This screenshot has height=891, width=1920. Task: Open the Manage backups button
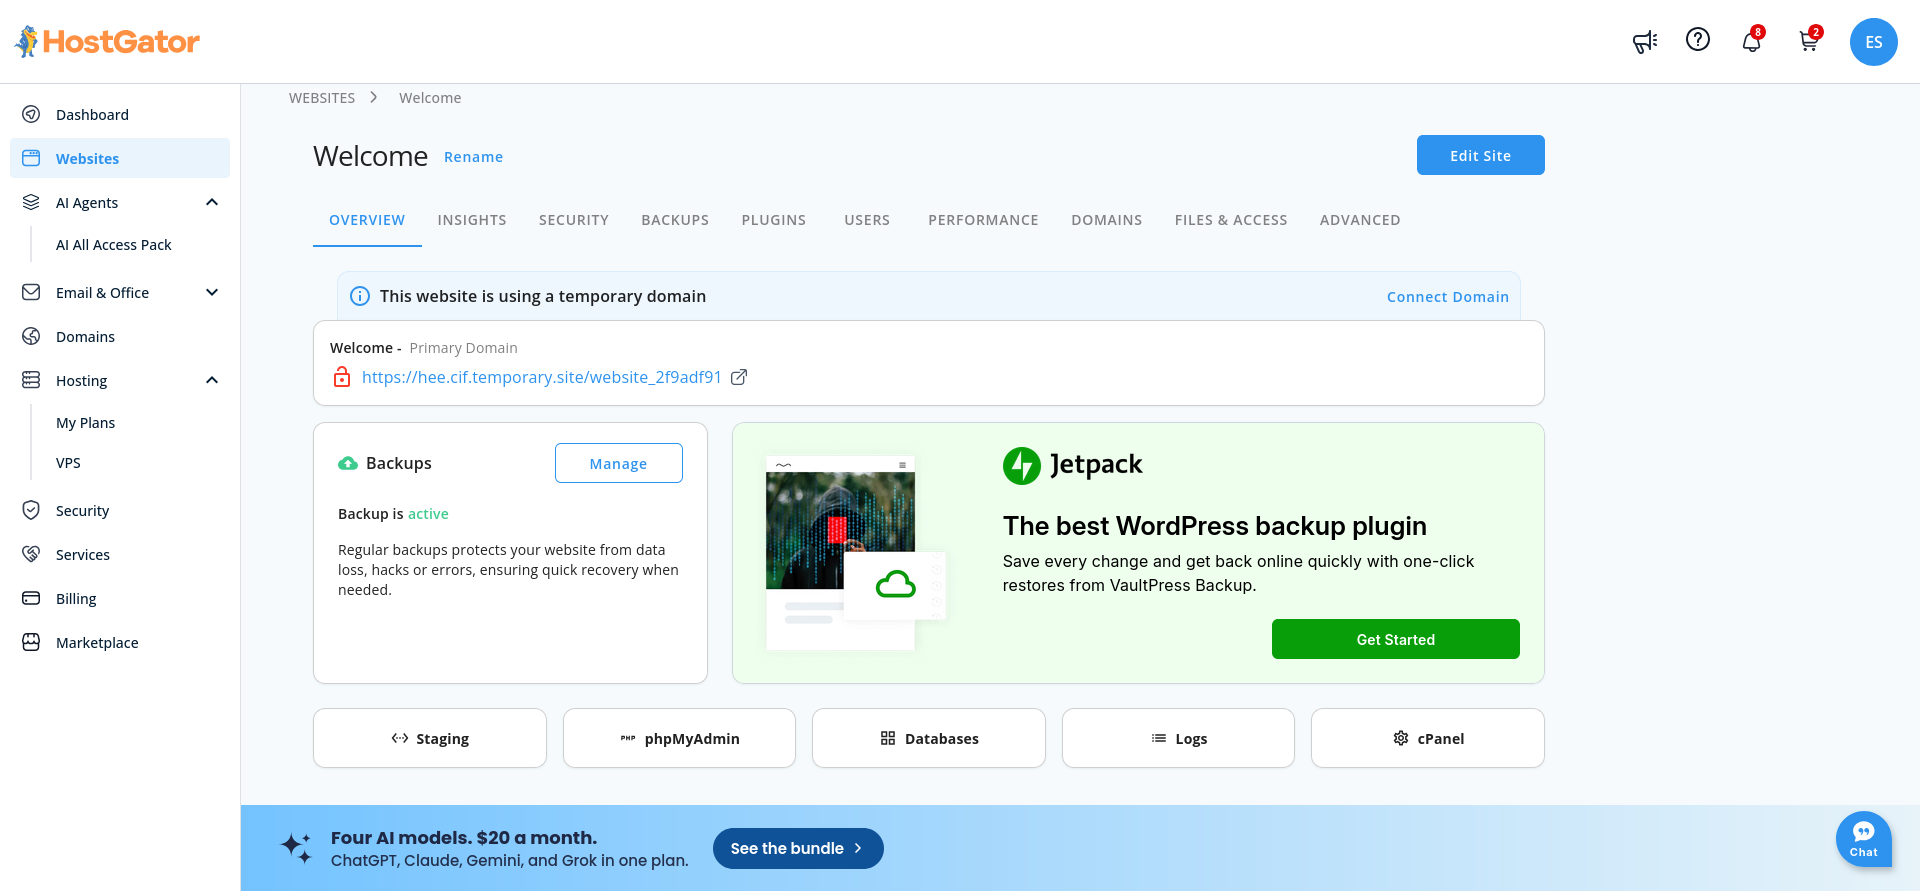(x=619, y=463)
